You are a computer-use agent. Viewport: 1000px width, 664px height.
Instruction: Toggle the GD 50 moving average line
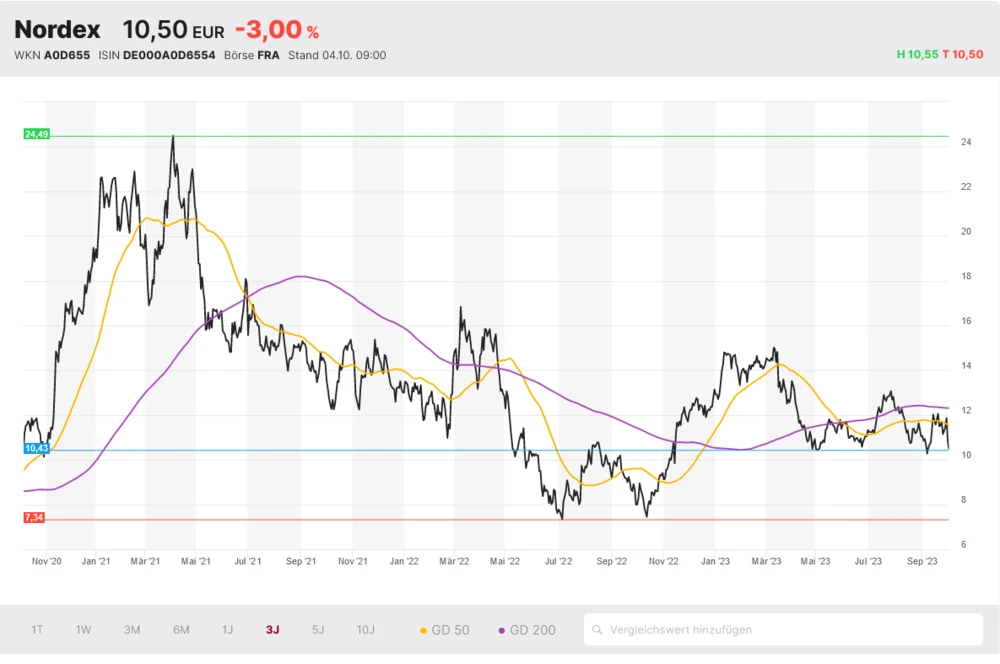pyautogui.click(x=445, y=630)
